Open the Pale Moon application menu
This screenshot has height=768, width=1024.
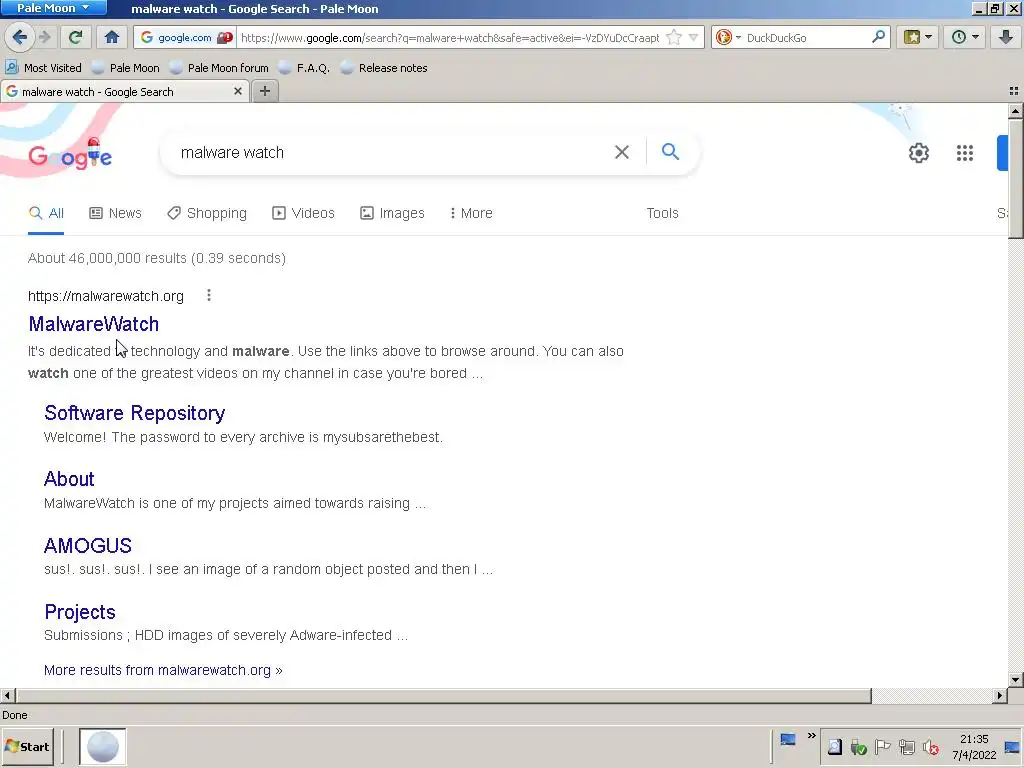[54, 8]
